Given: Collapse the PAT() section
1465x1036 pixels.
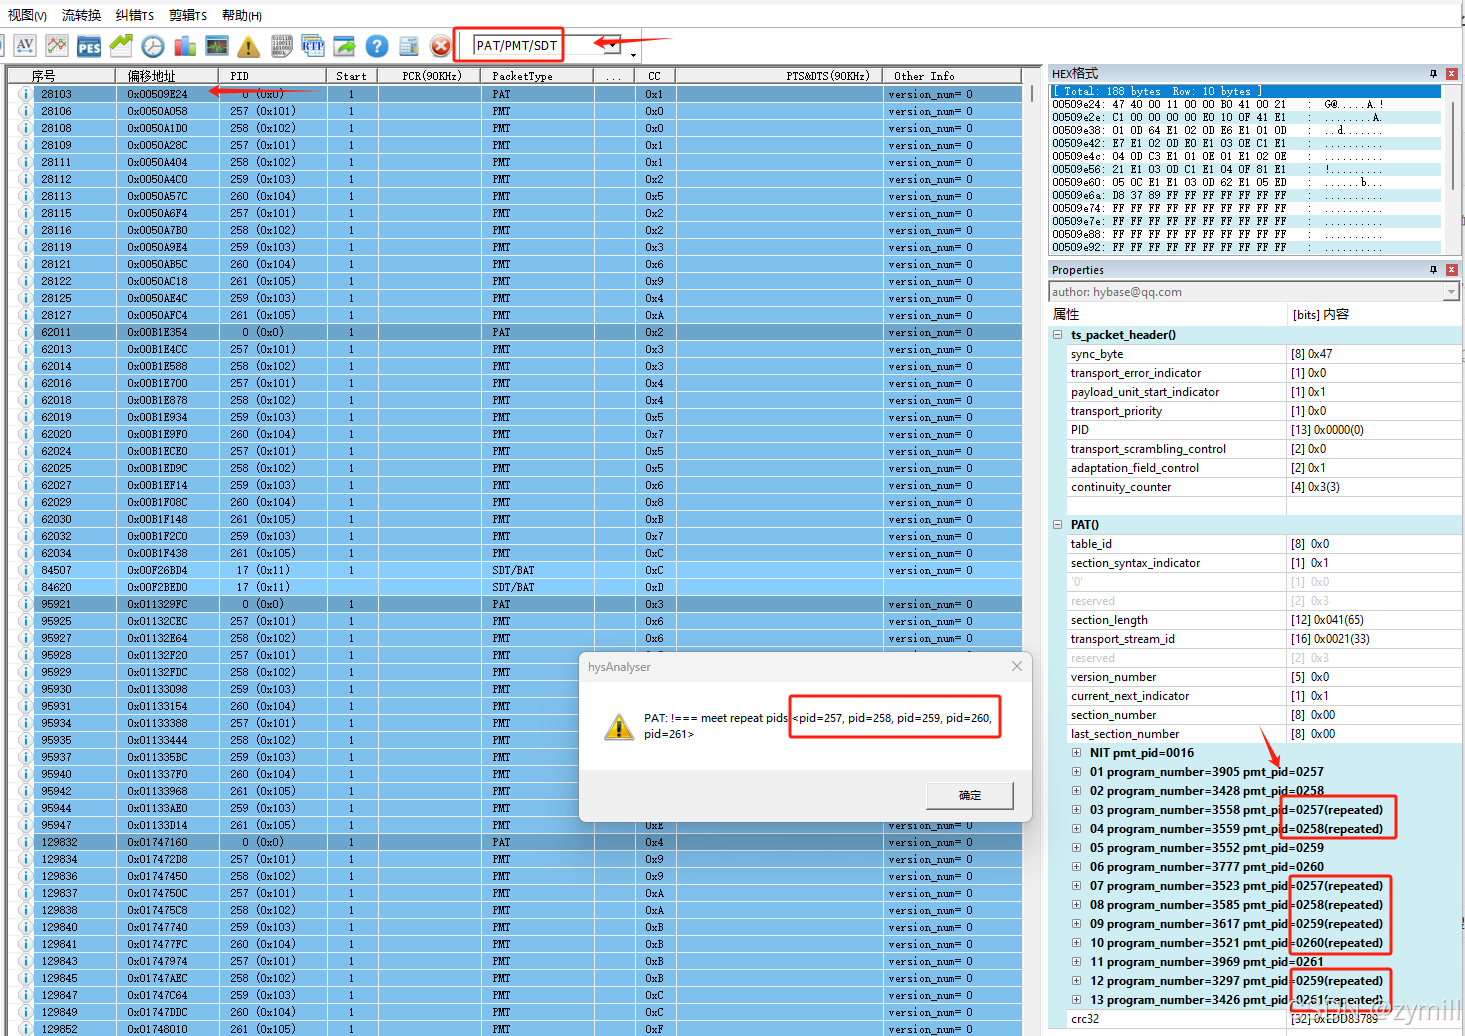Looking at the screenshot, I should tap(1058, 525).
